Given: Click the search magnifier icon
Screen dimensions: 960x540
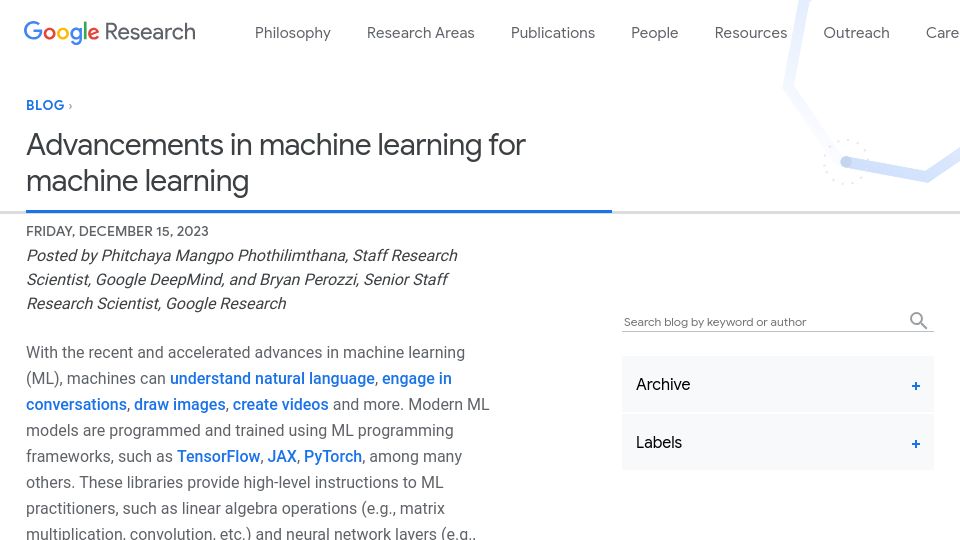Looking at the screenshot, I should (918, 320).
